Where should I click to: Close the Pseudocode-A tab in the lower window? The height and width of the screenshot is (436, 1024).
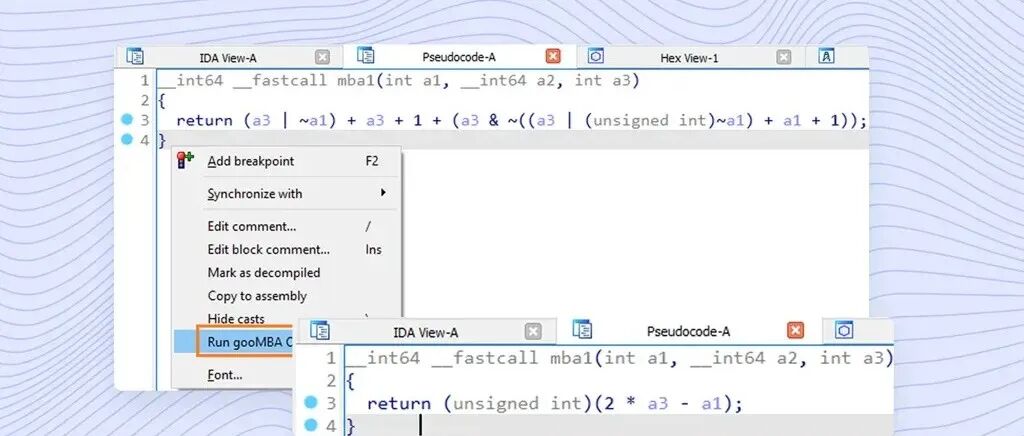pyautogui.click(x=795, y=330)
